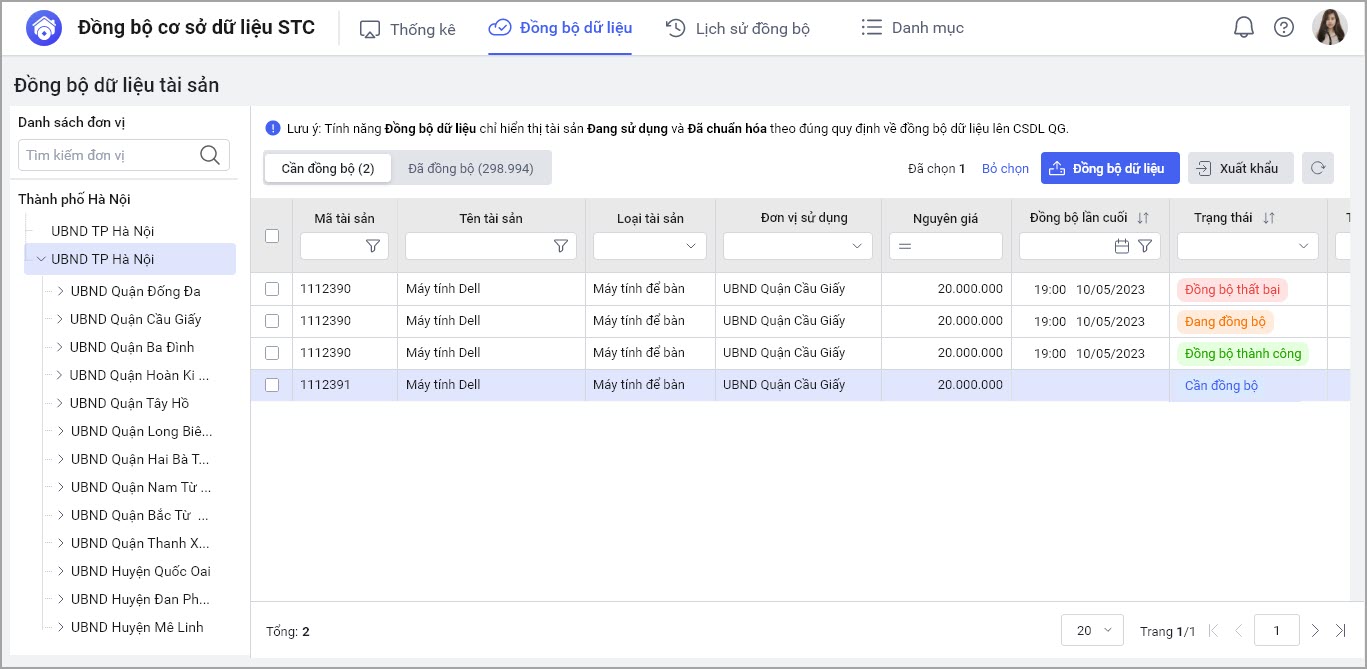Switch to the Đã đồng bộ (298.994) tab
This screenshot has width=1367, height=669.
coord(470,168)
